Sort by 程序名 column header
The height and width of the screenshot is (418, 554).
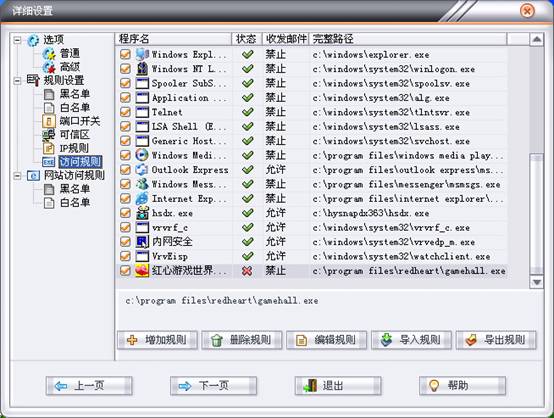[x=173, y=39]
